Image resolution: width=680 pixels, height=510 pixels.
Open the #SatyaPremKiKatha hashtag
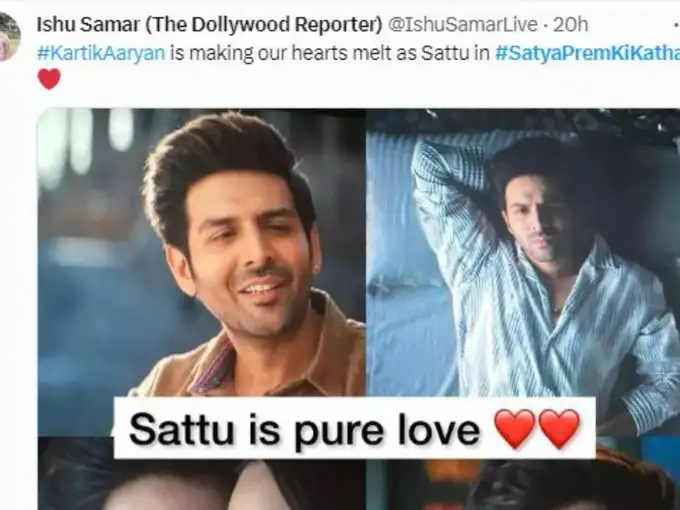[x=587, y=53]
